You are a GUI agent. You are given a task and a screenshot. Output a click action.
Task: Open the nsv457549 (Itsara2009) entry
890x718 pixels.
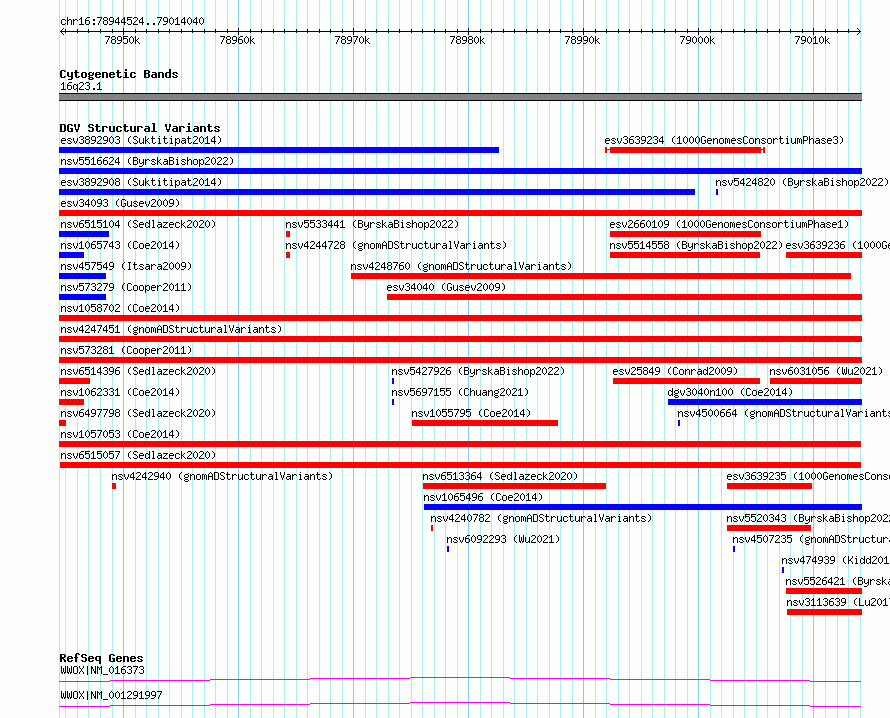pyautogui.click(x=126, y=266)
